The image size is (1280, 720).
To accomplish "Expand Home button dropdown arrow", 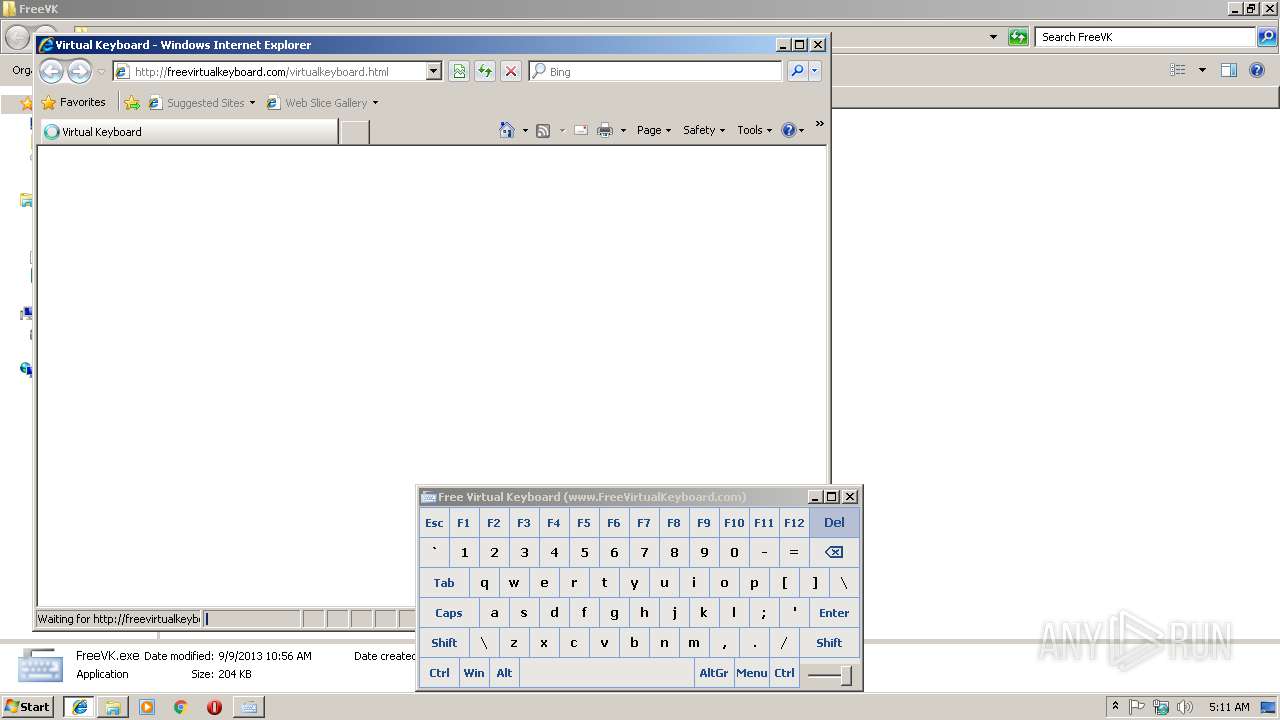I will pyautogui.click(x=525, y=130).
